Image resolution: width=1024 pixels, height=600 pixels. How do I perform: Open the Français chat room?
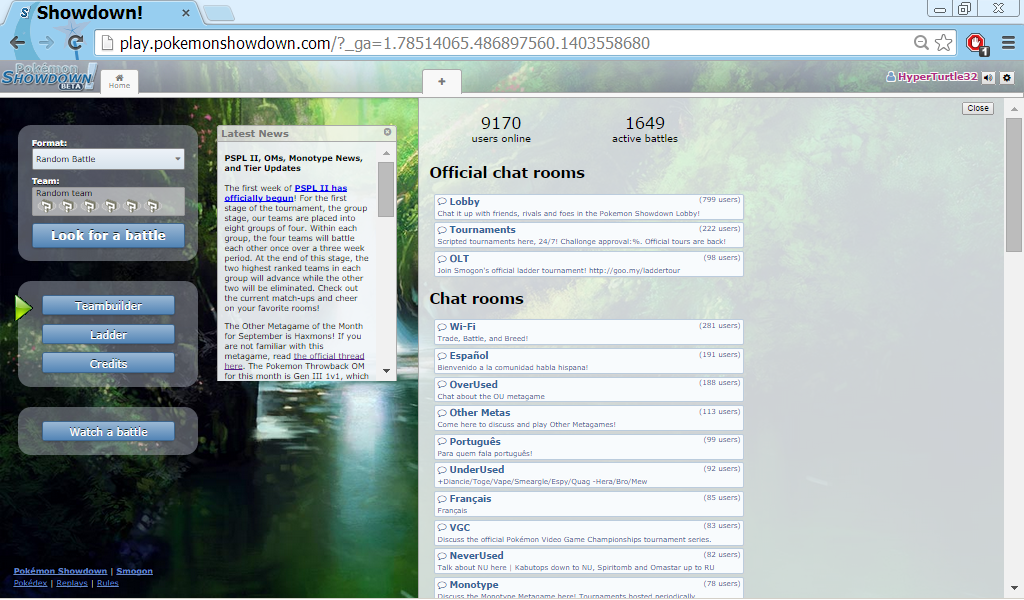[589, 504]
